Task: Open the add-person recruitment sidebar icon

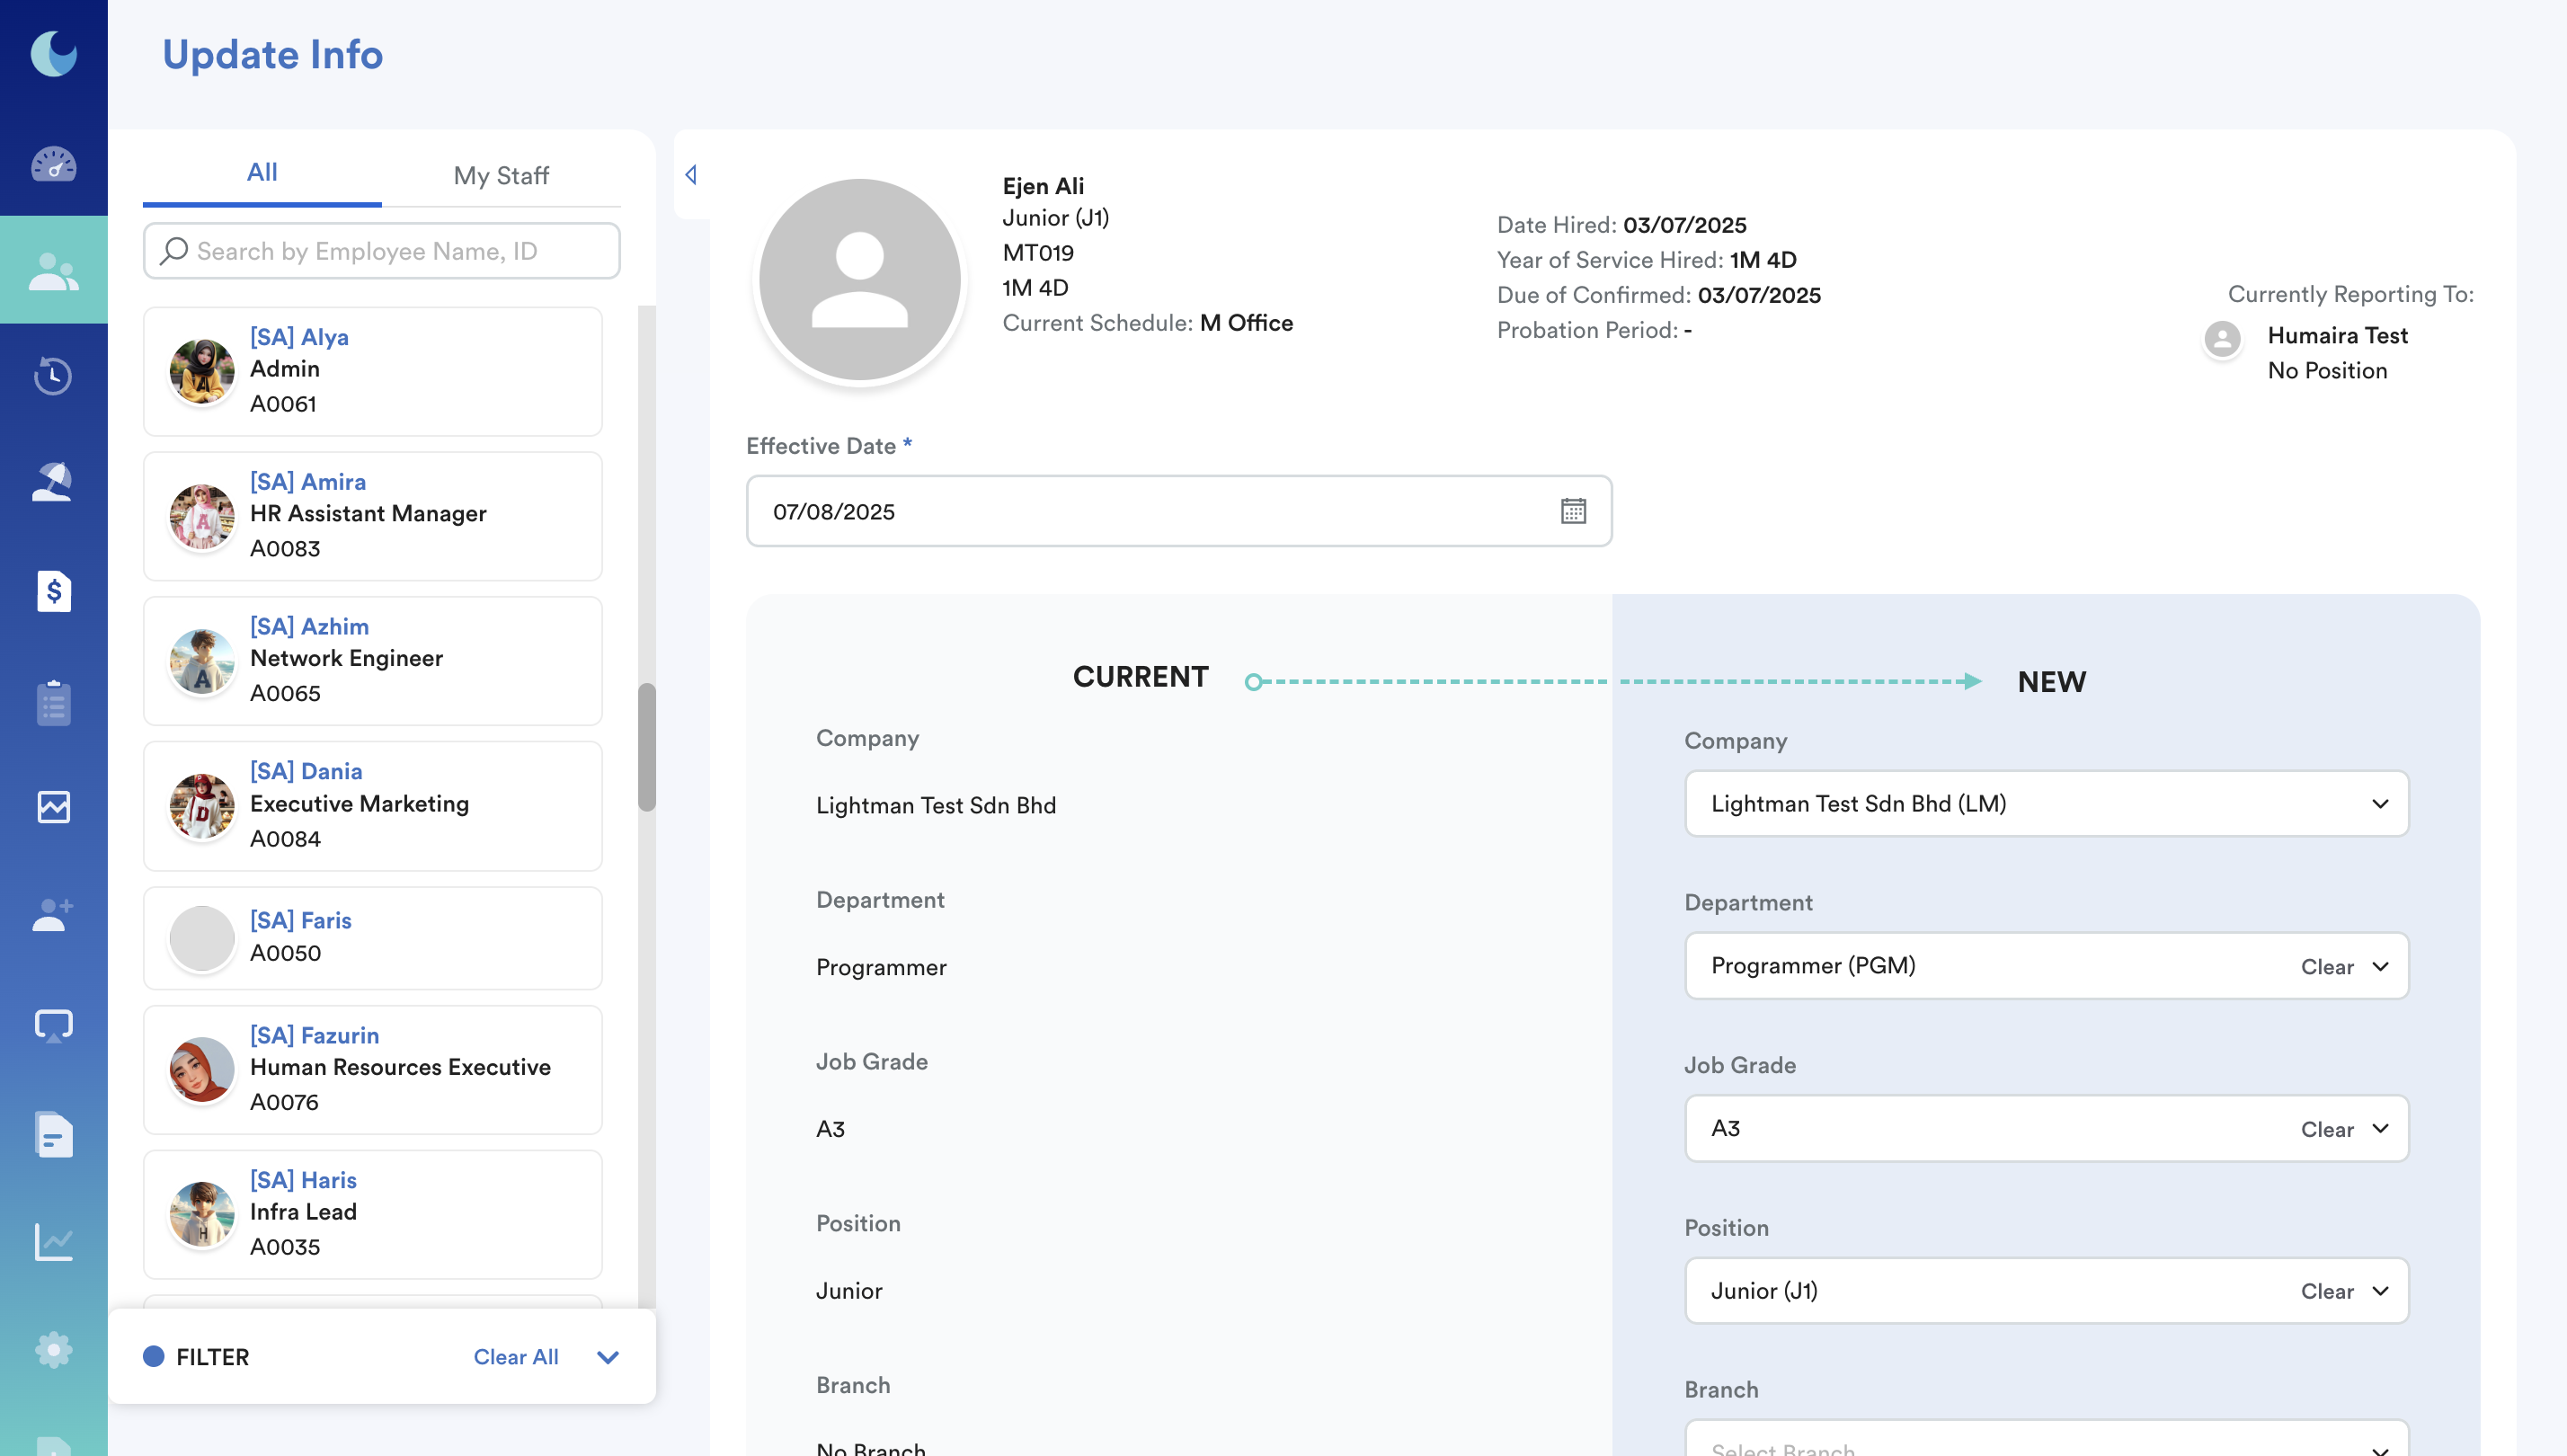Action: 53,914
